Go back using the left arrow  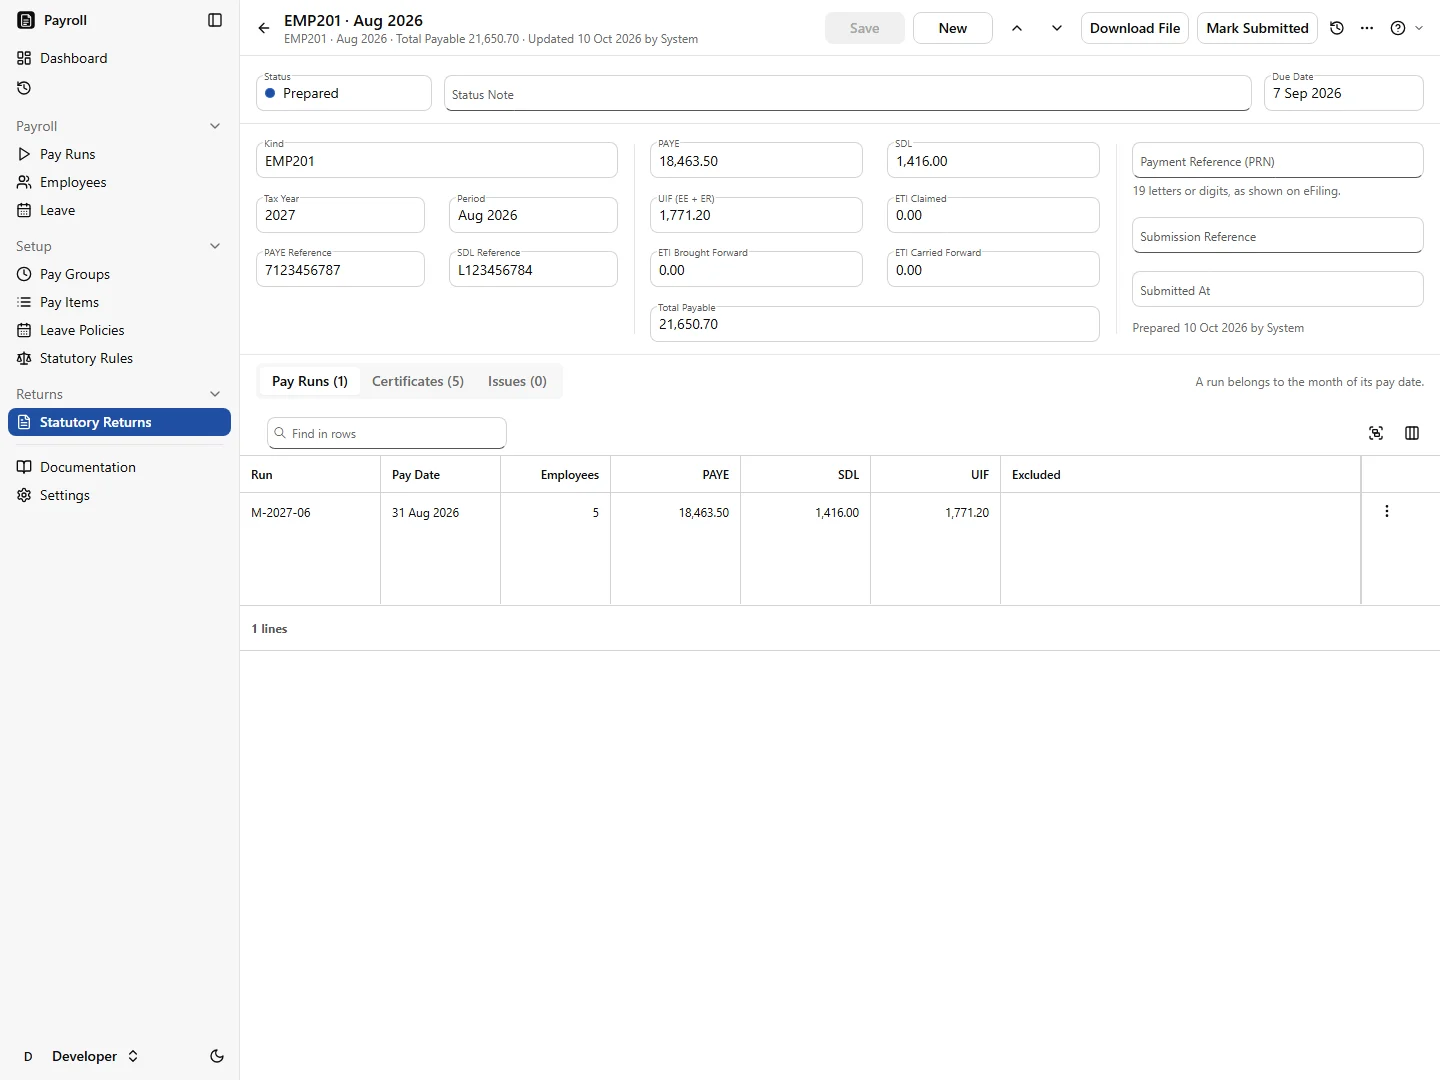264,28
